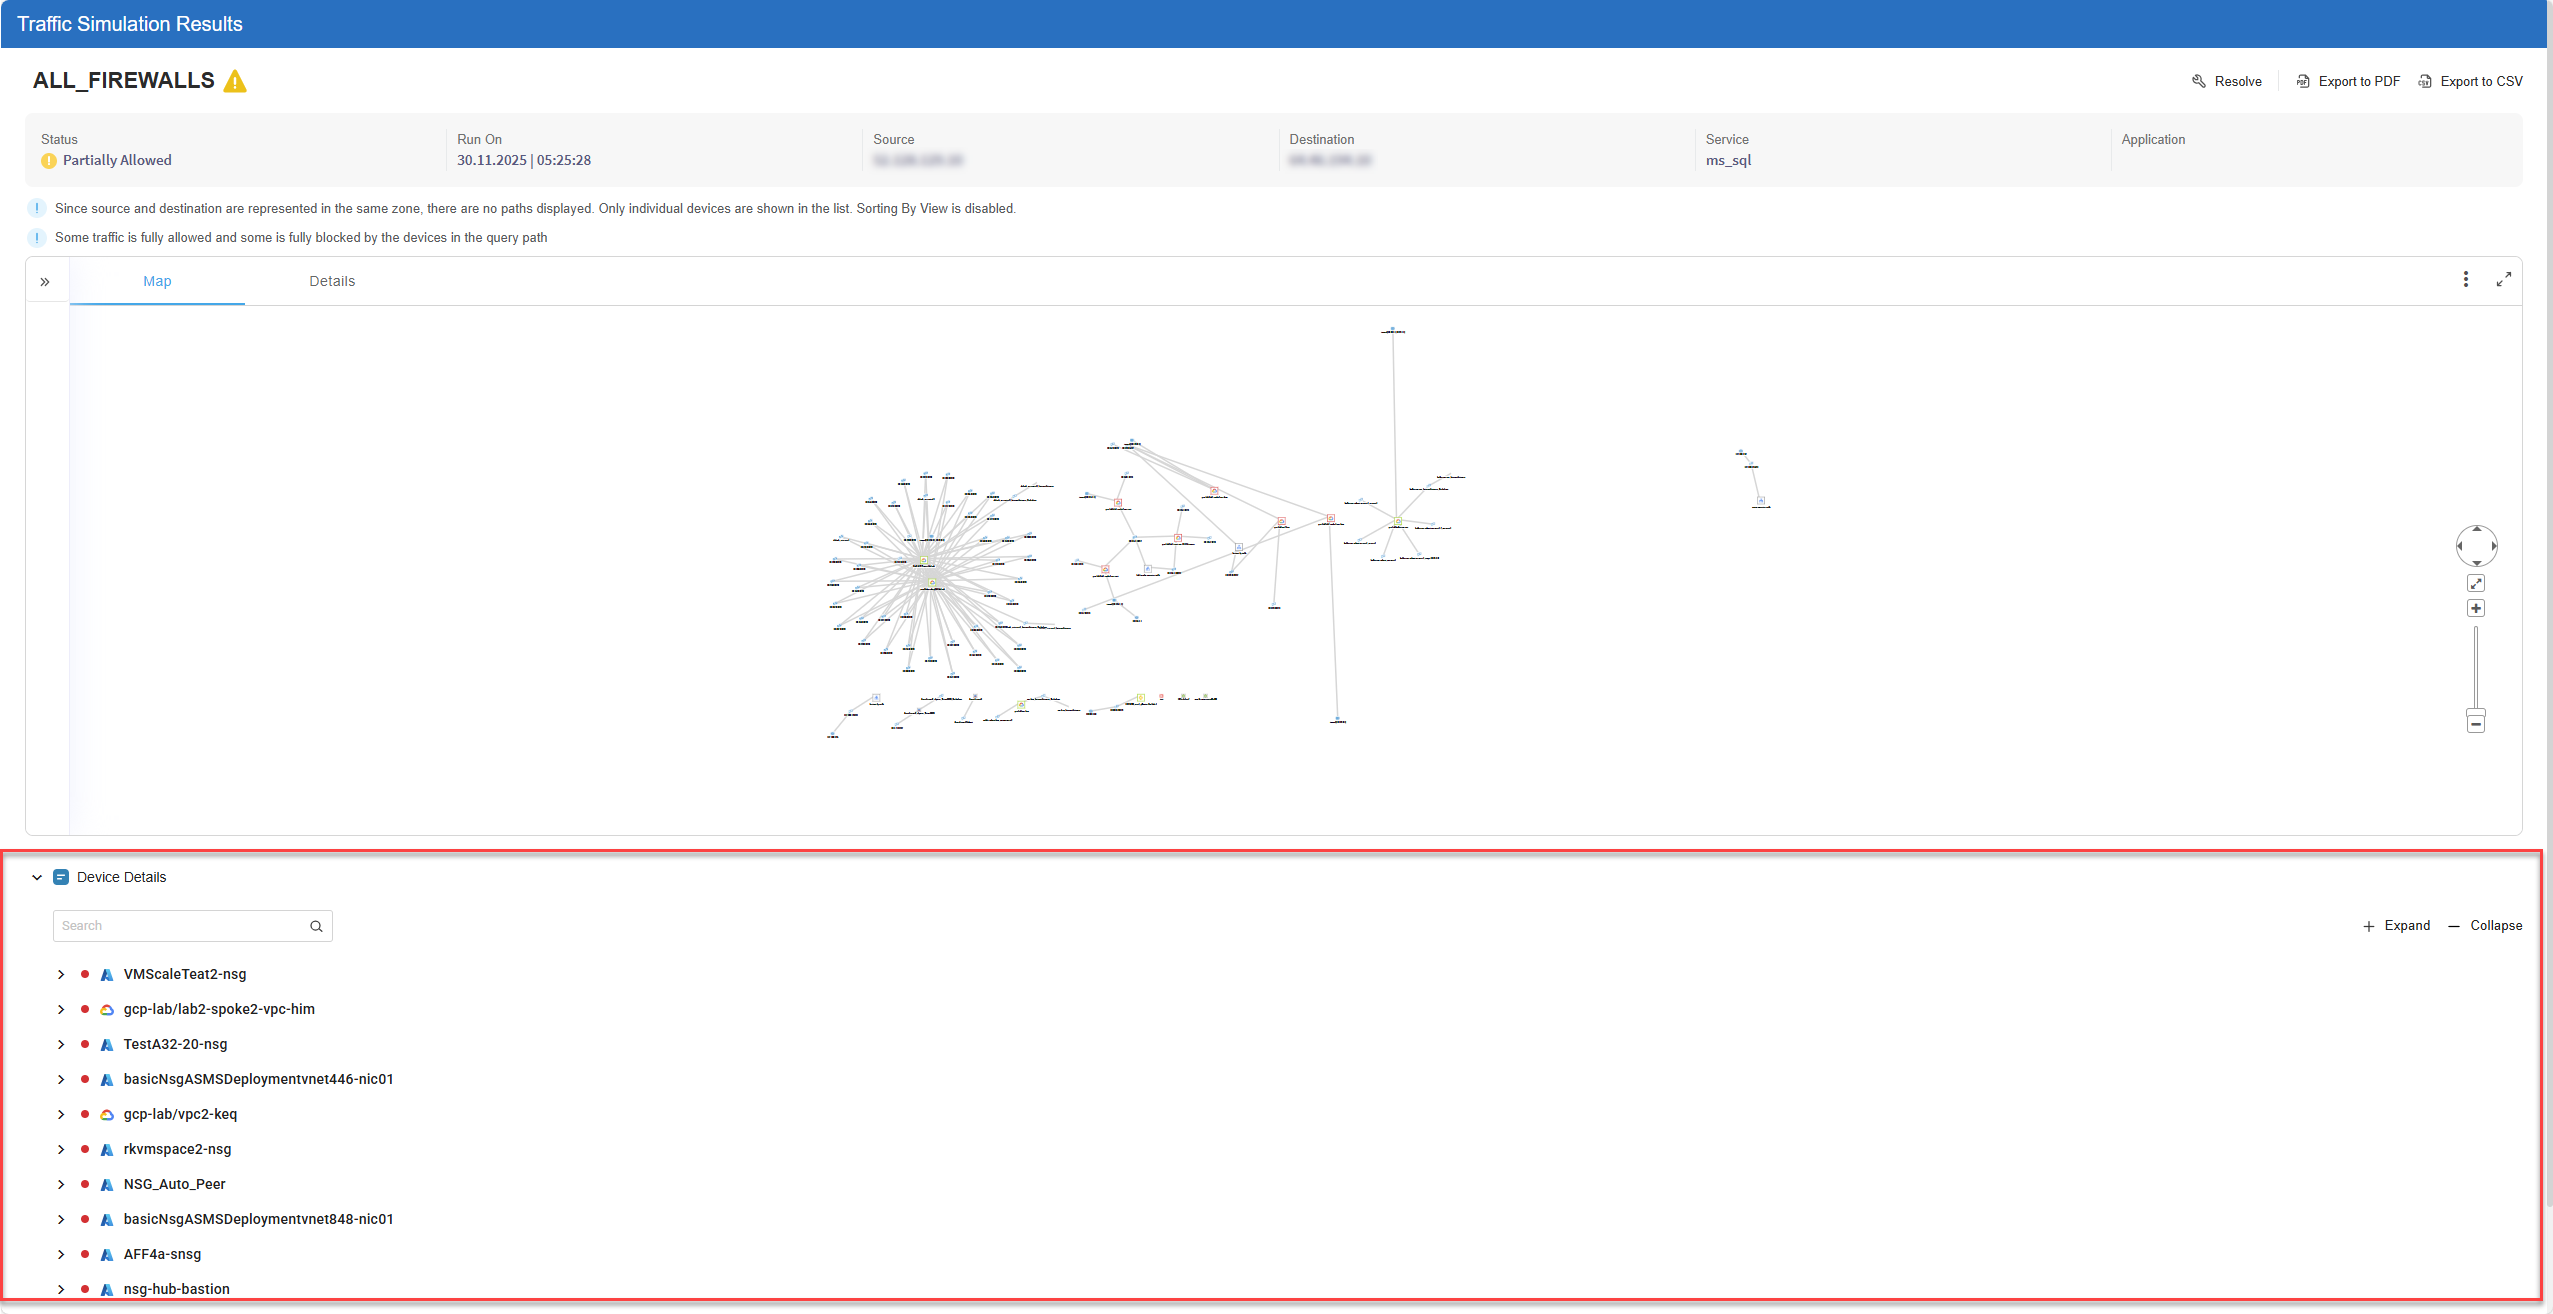2553x1314 pixels.
Task: Toggle the Device Details checkbox
Action: tap(61, 877)
